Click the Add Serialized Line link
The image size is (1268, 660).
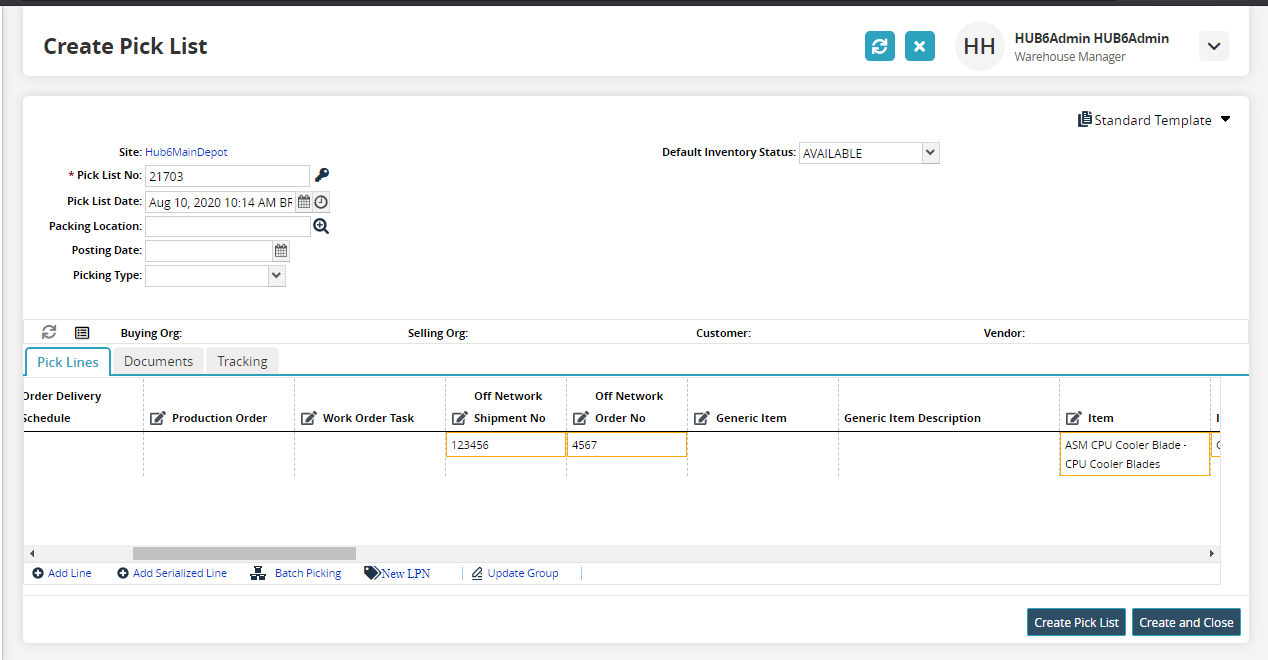tap(172, 573)
